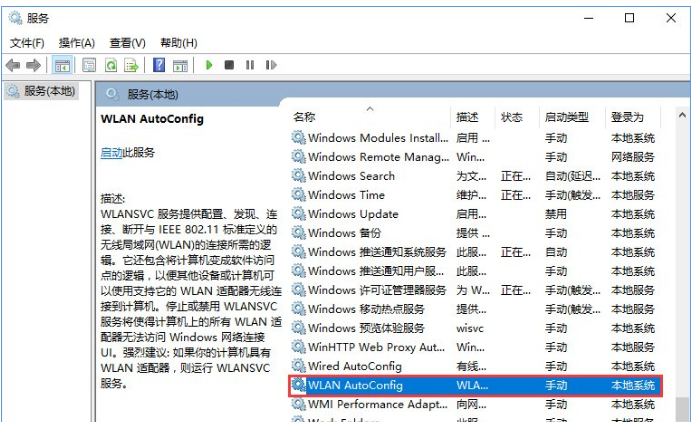This screenshot has height=422, width=691.
Task: Click the WLAN AutoConfig row gear icon
Action: [298, 385]
